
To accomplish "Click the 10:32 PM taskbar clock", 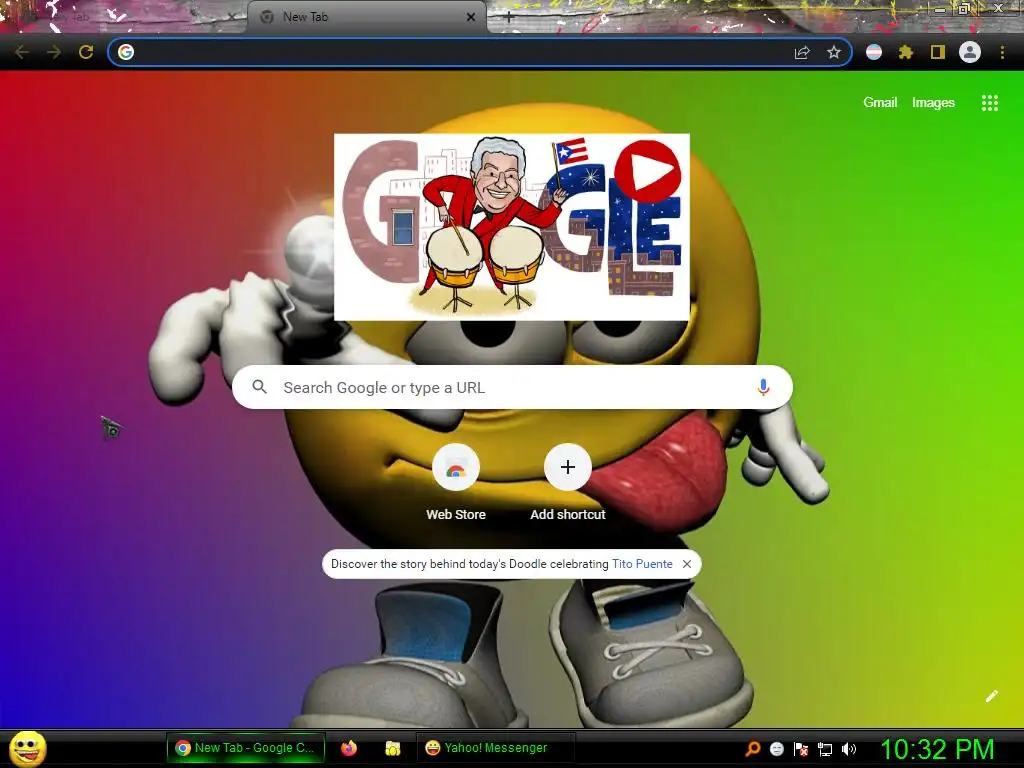I will pyautogui.click(x=938, y=749).
